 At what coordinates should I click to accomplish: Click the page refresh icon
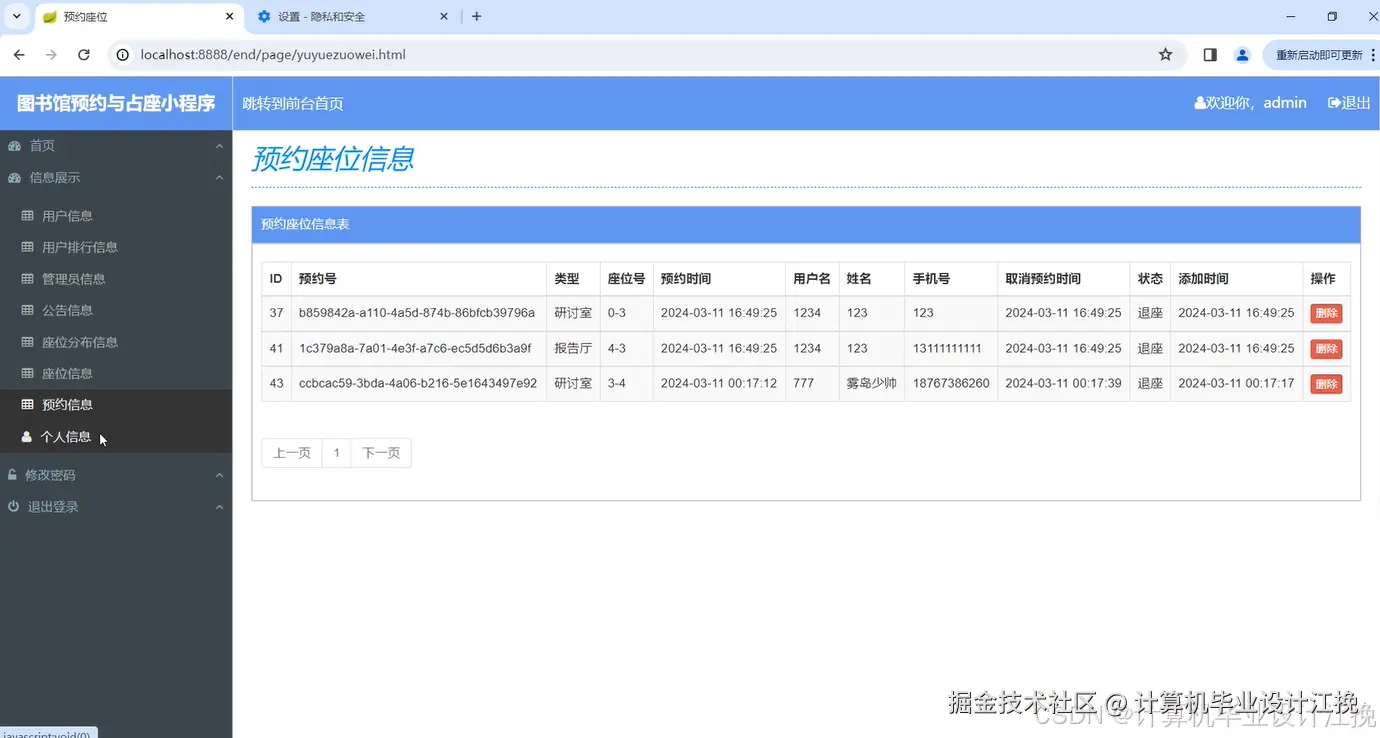coord(84,55)
